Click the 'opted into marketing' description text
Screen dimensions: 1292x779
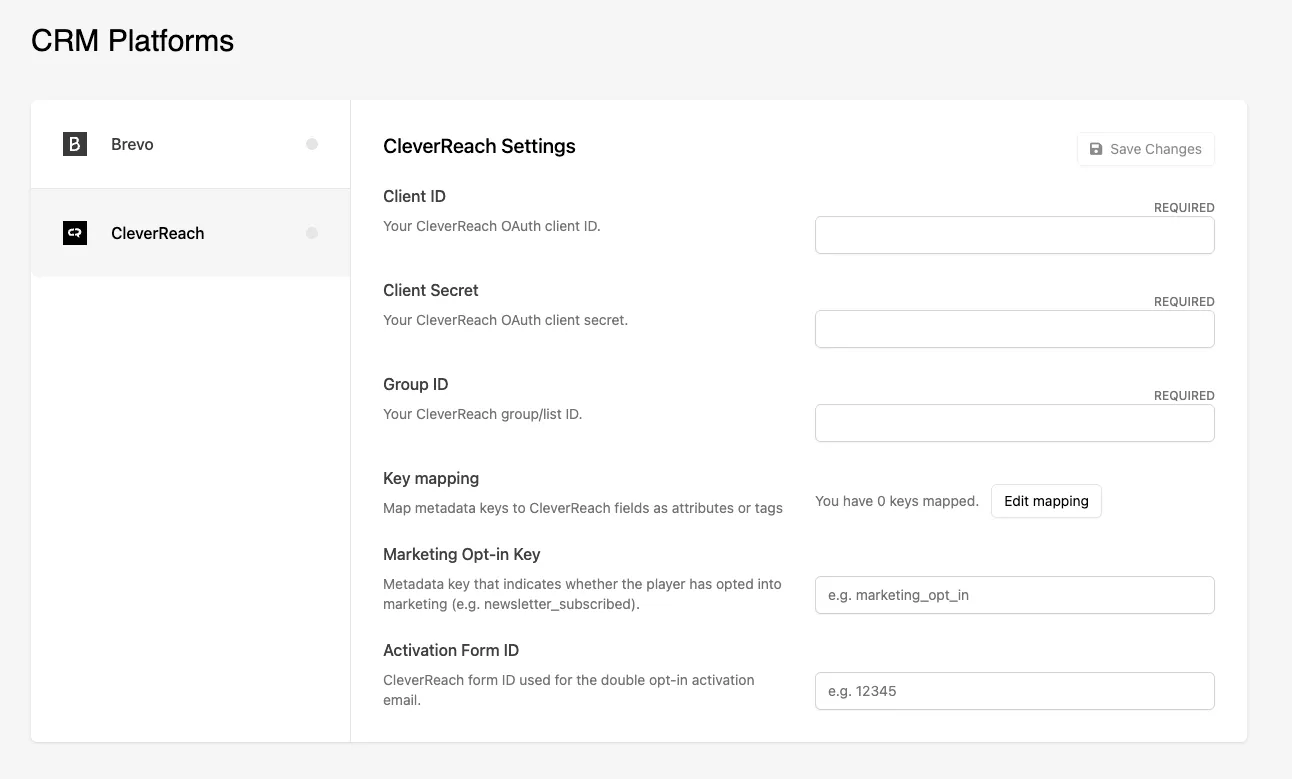point(583,594)
